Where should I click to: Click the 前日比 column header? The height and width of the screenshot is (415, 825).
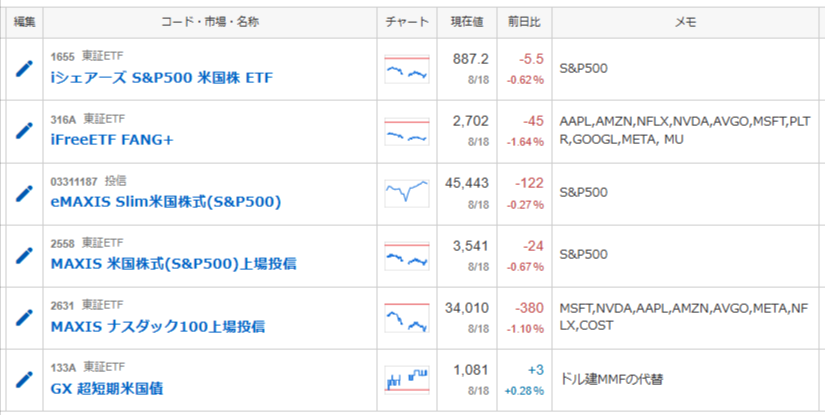point(524,22)
